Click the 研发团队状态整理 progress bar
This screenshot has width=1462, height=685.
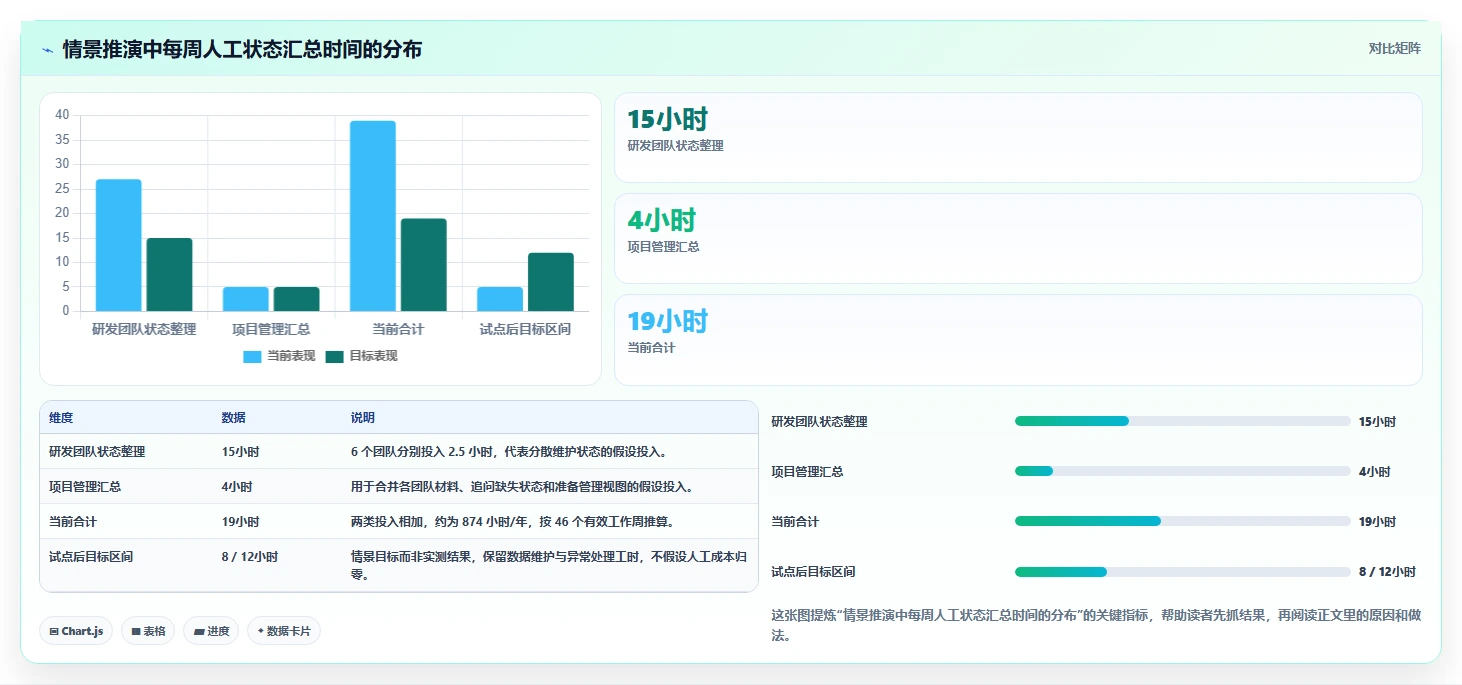[x=1183, y=421]
